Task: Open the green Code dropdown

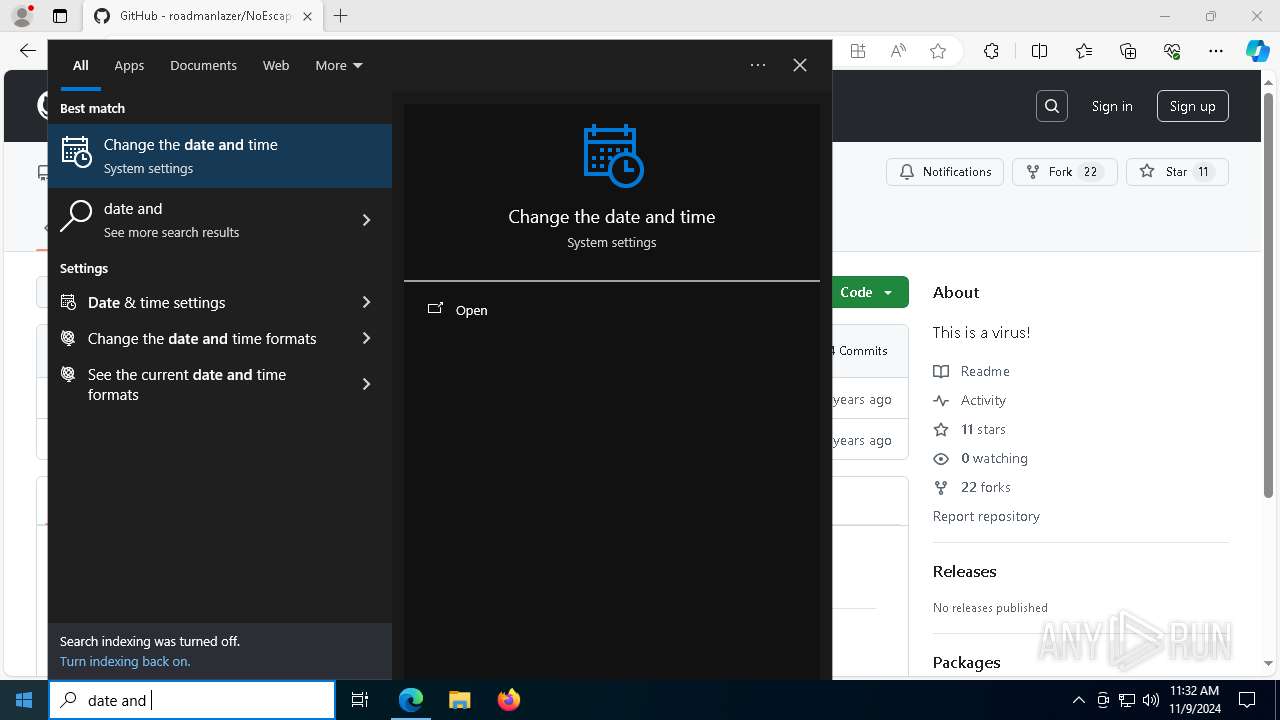Action: (866, 292)
